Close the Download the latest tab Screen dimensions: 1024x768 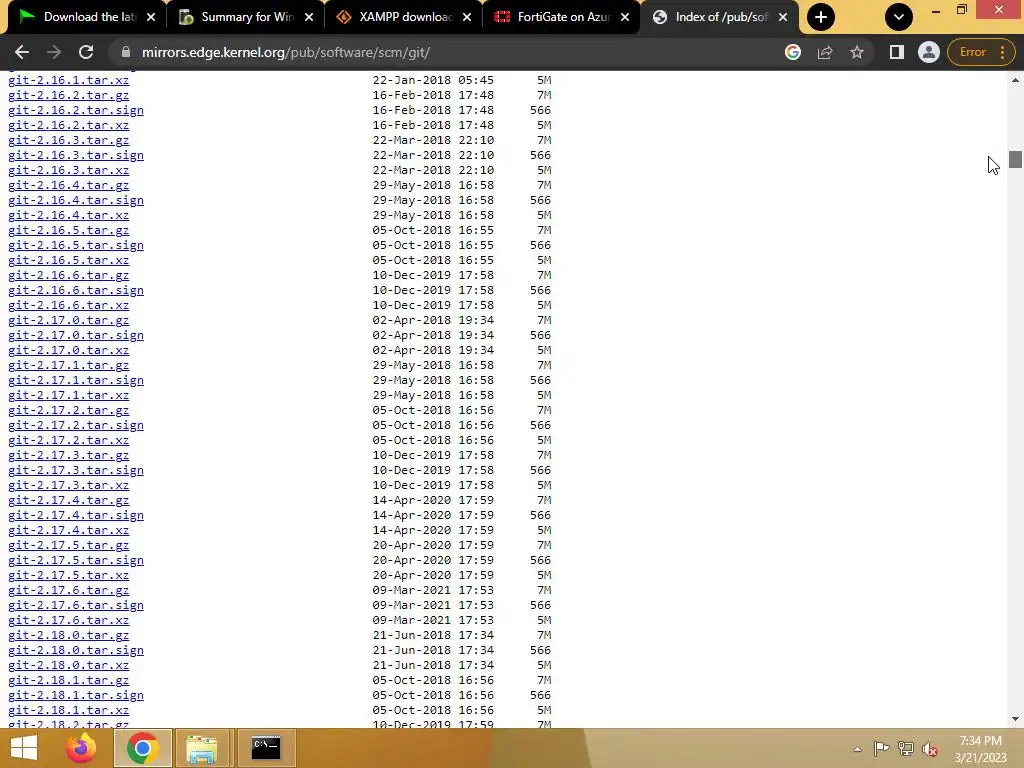coord(151,17)
